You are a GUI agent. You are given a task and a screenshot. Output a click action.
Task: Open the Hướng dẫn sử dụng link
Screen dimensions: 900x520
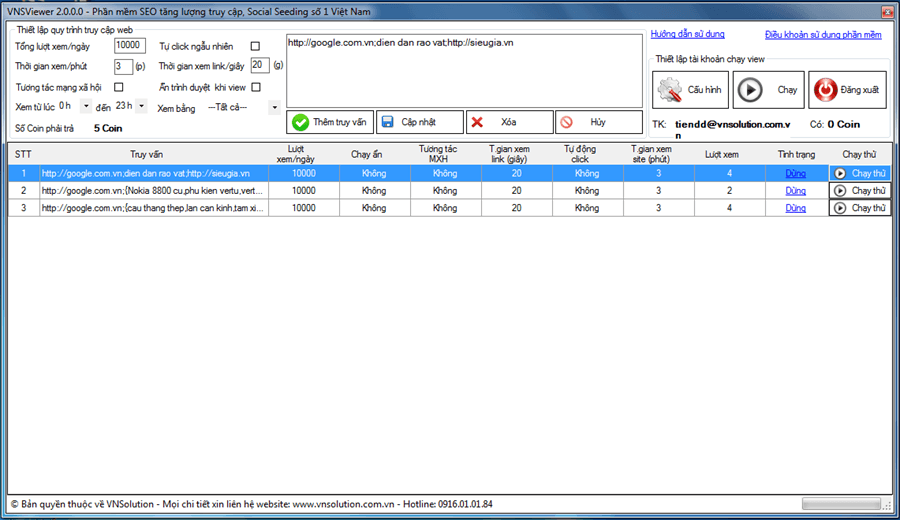(x=687, y=34)
